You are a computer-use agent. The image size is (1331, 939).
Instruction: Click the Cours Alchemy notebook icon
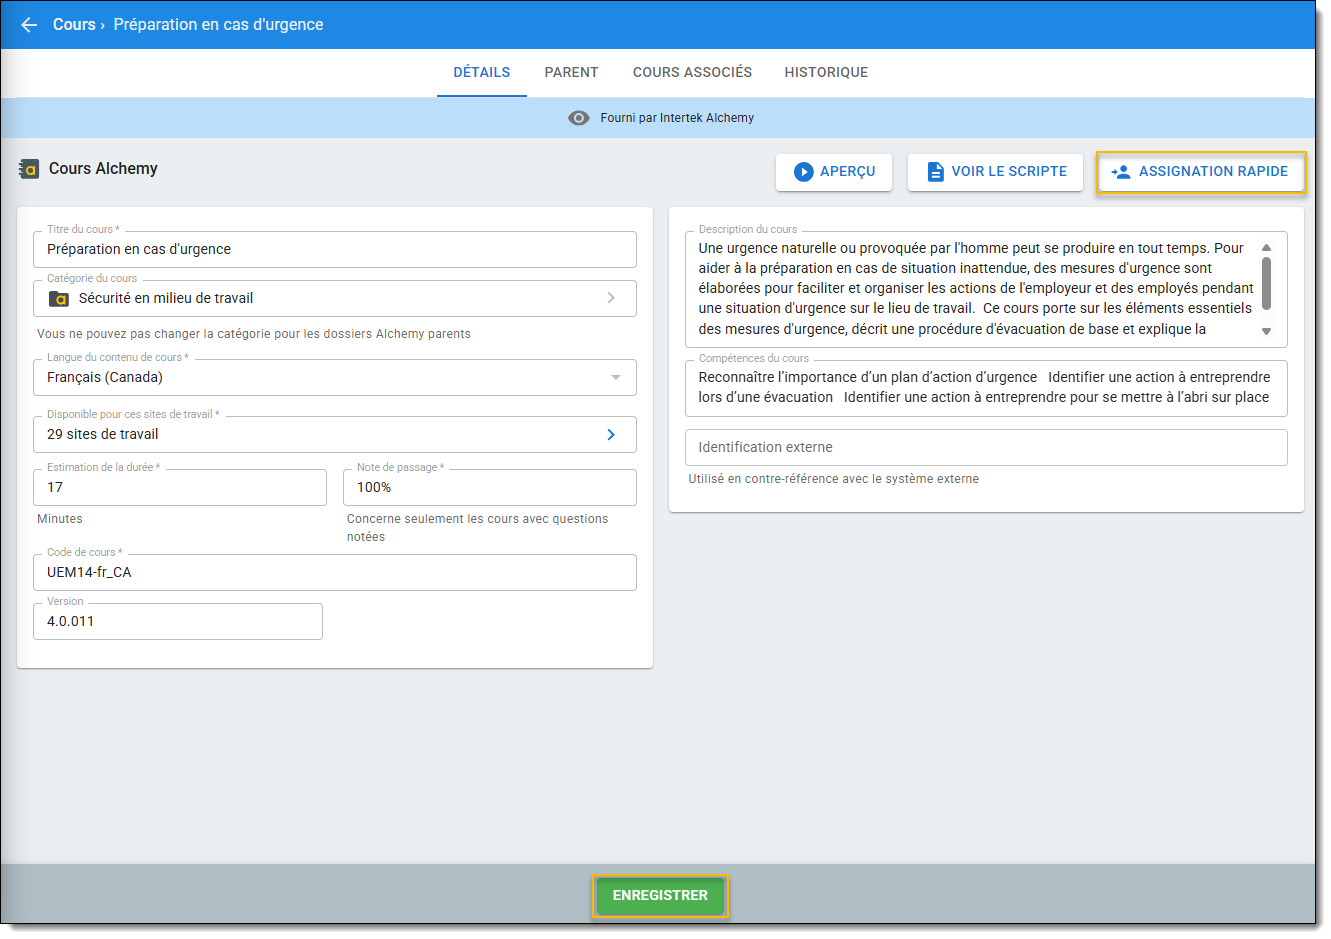(29, 170)
